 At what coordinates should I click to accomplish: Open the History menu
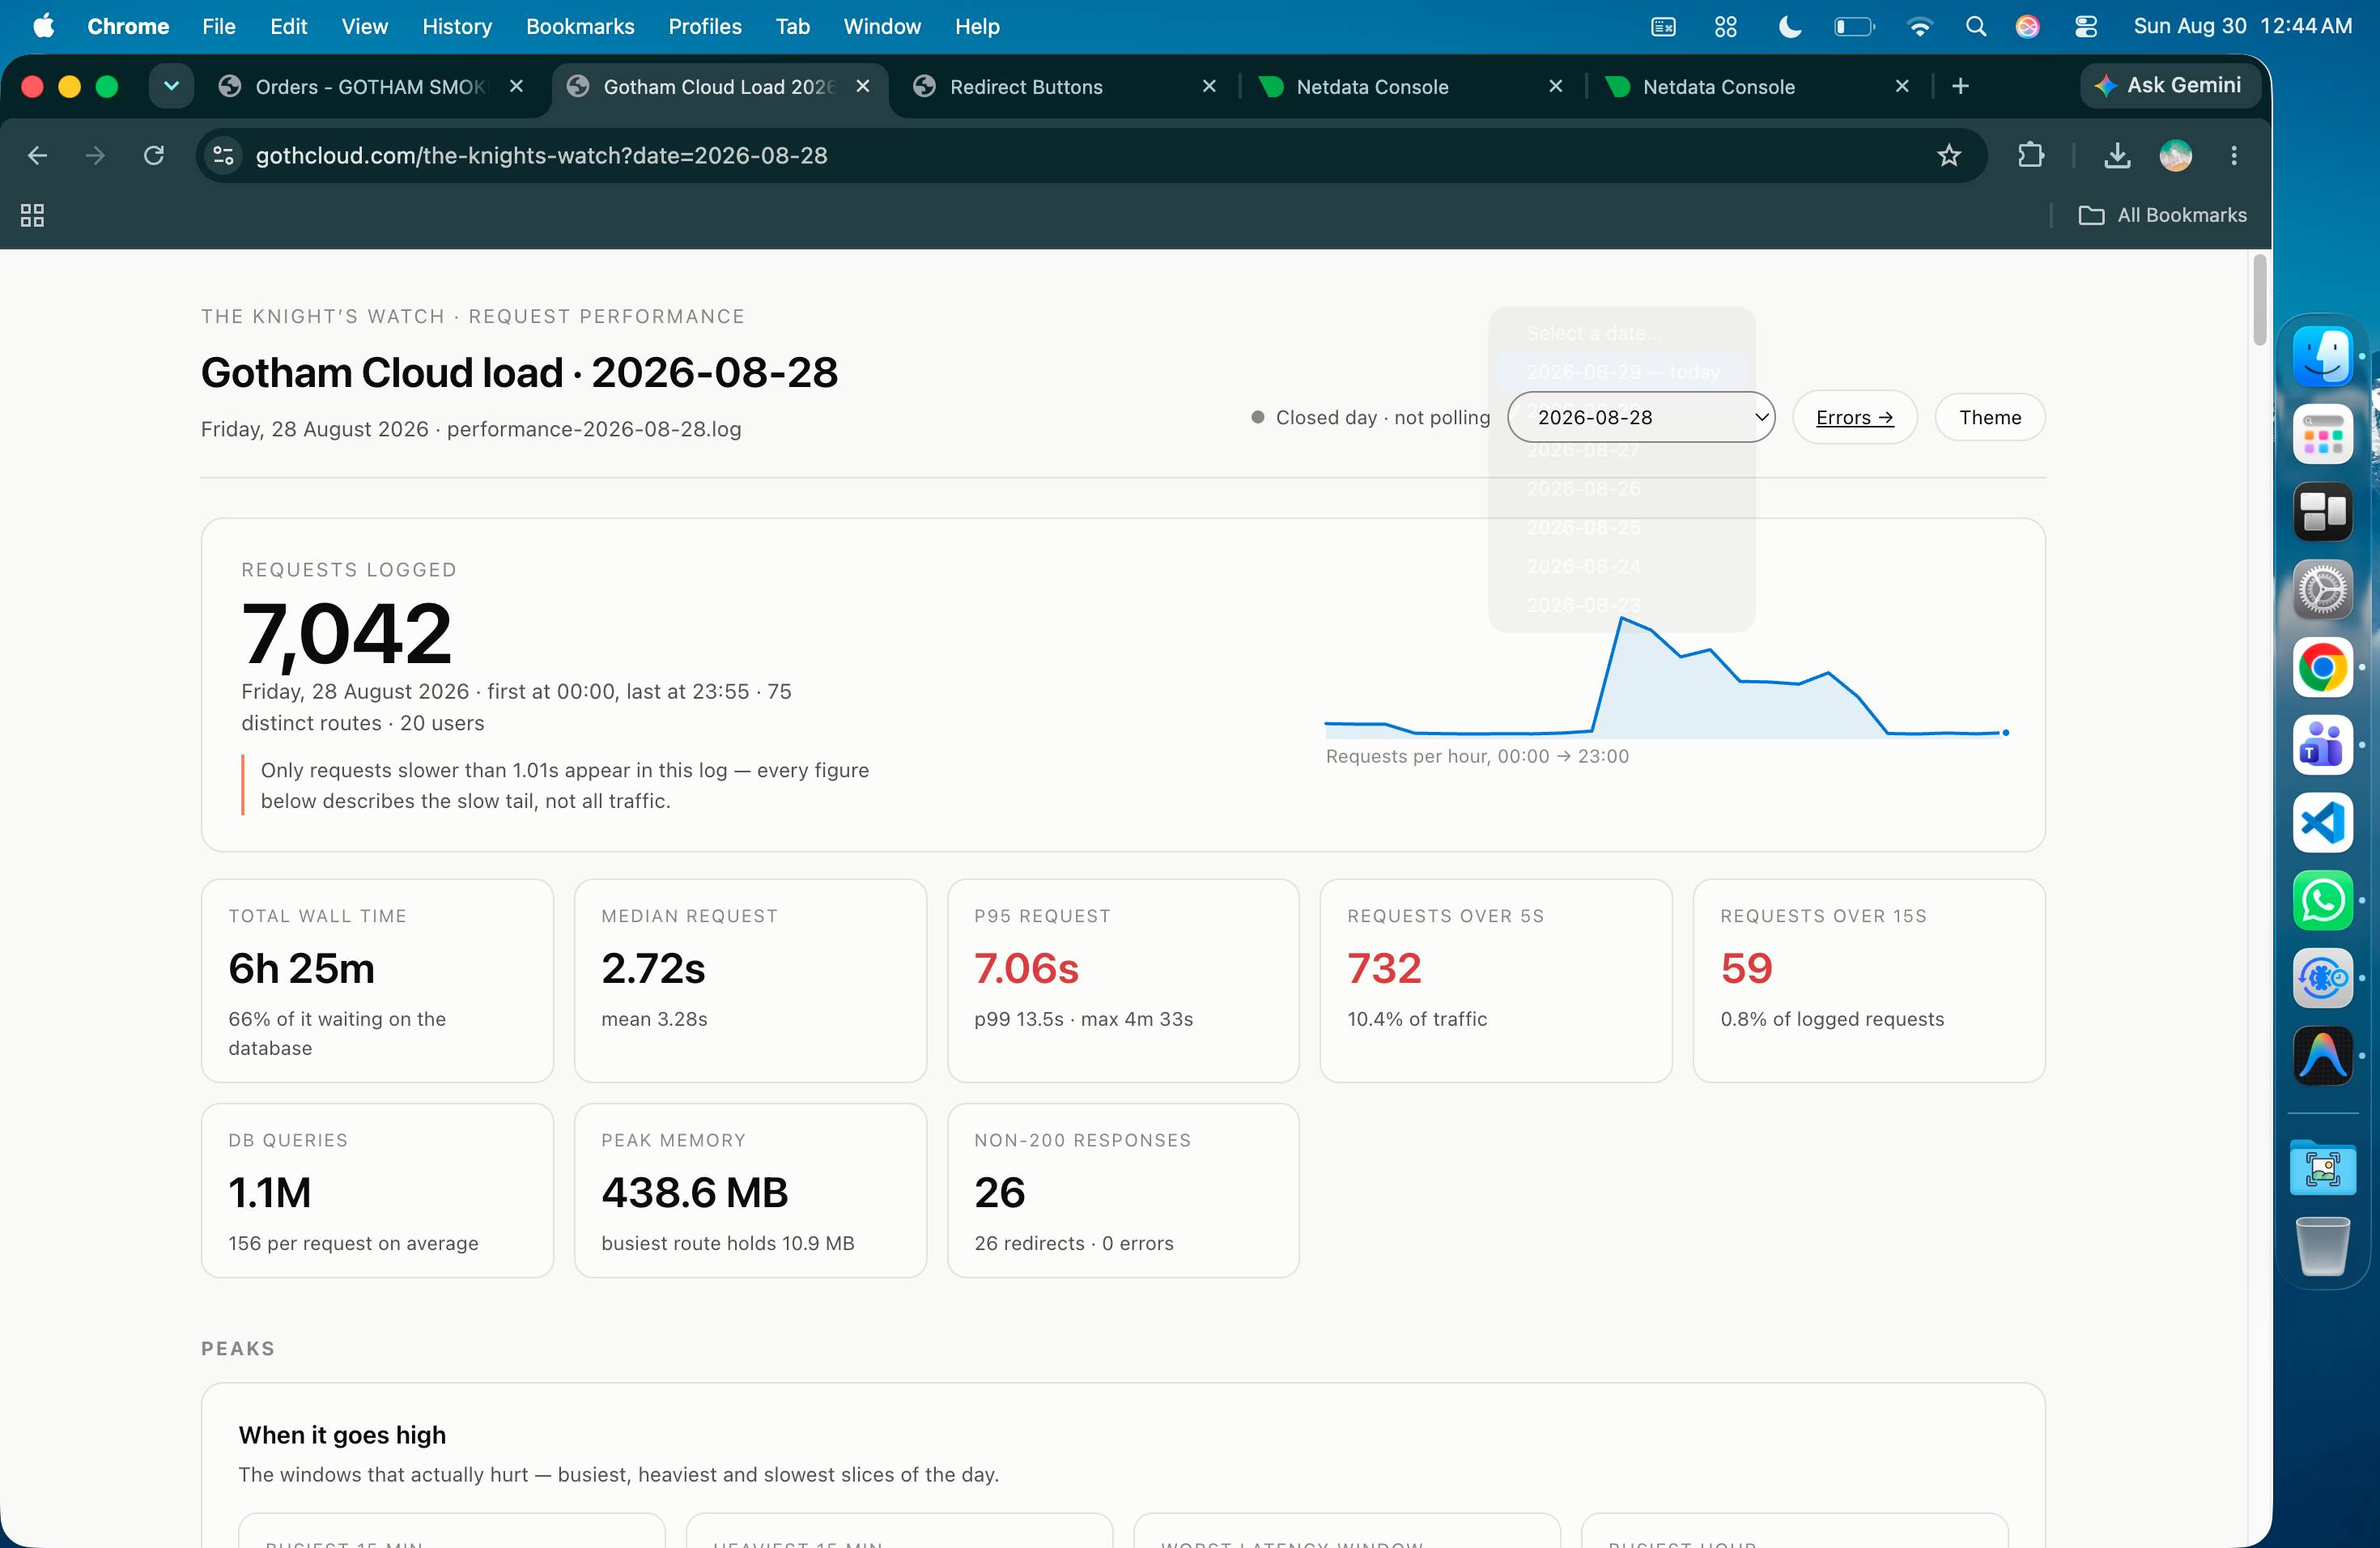pos(457,27)
